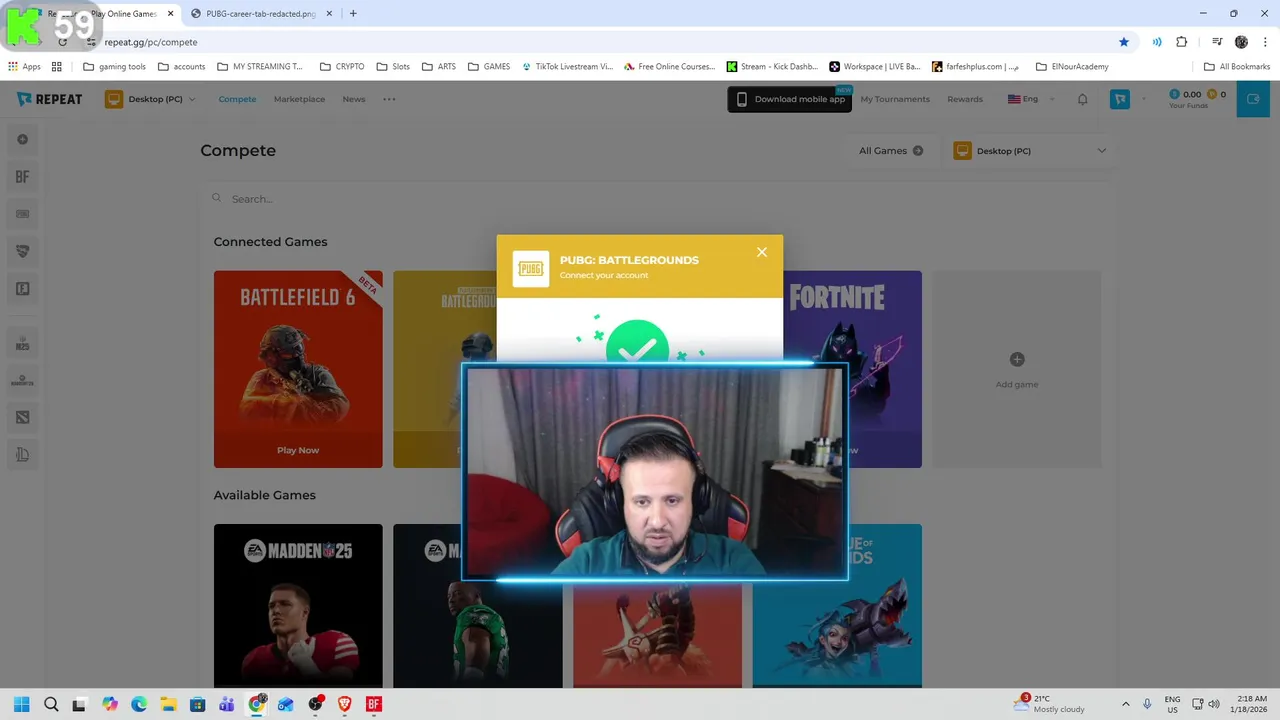Open the three-dot more menu in navbar
The height and width of the screenshot is (720, 1280).
tap(389, 99)
